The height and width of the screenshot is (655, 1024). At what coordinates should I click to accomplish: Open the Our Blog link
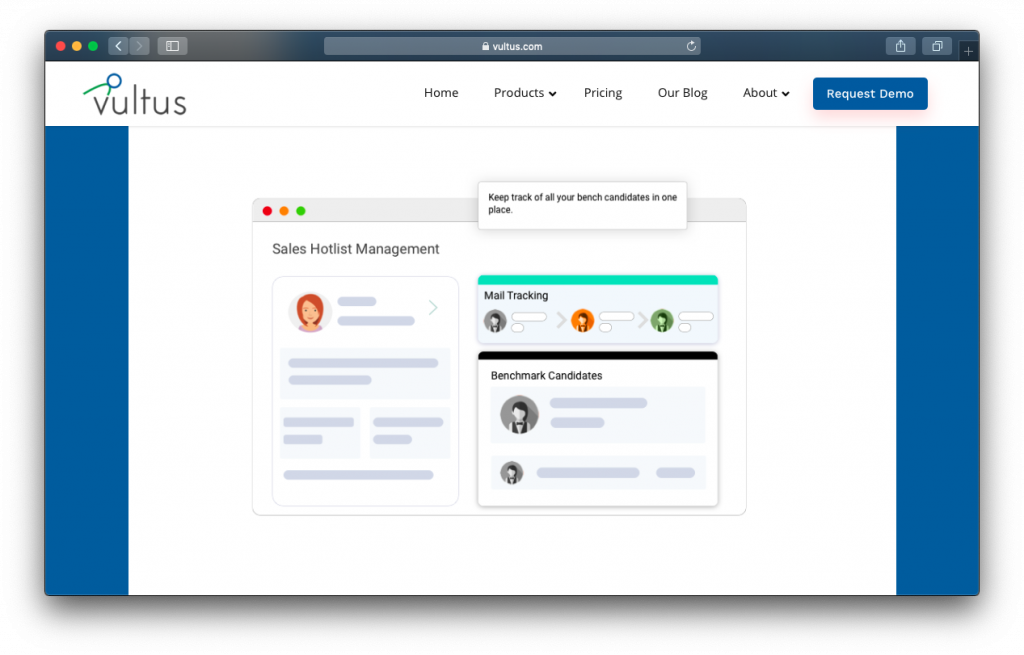tap(682, 93)
